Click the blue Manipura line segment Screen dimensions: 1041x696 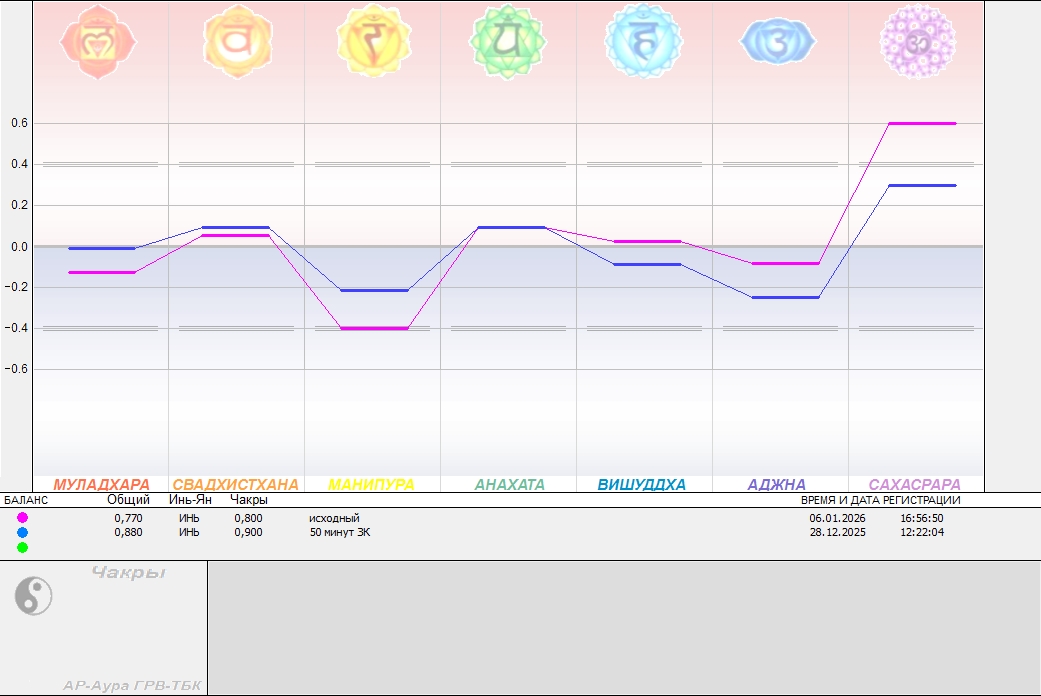[374, 290]
